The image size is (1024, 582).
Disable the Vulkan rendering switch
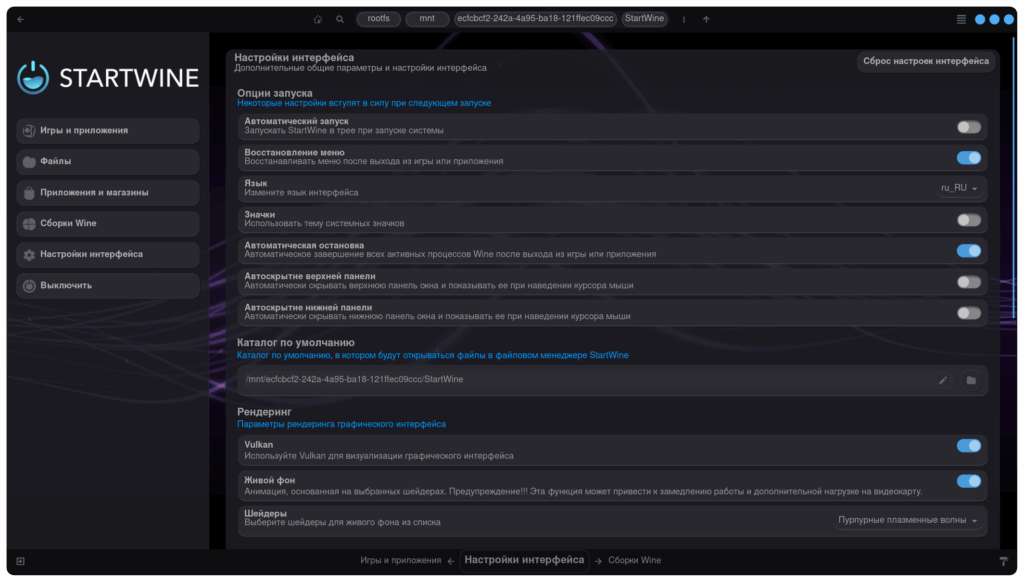pyautogui.click(x=968, y=446)
